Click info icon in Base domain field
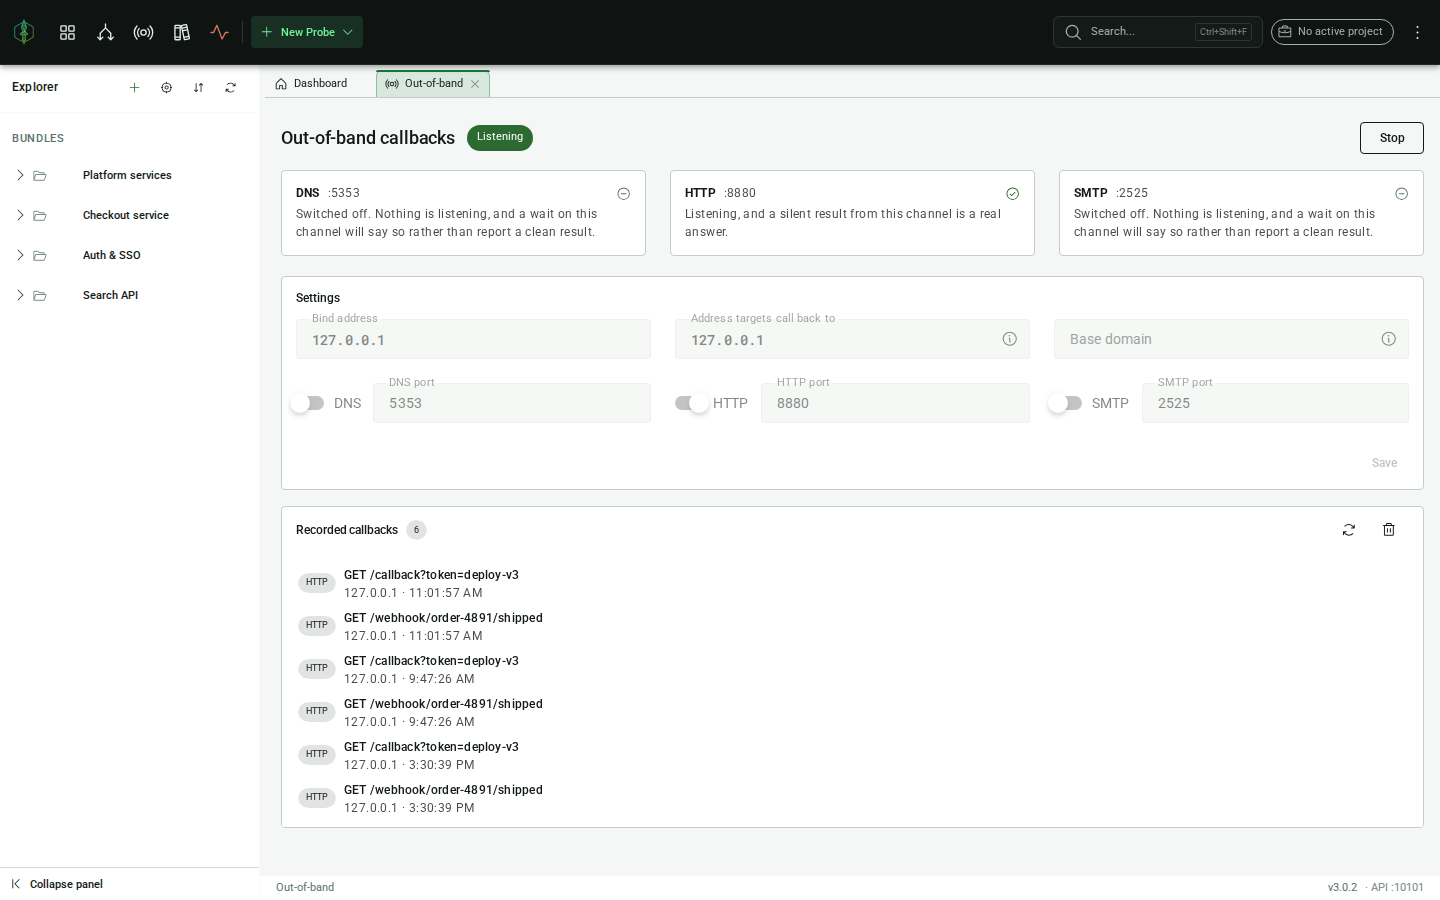Screen dimensions: 1440x900 coord(1388,339)
